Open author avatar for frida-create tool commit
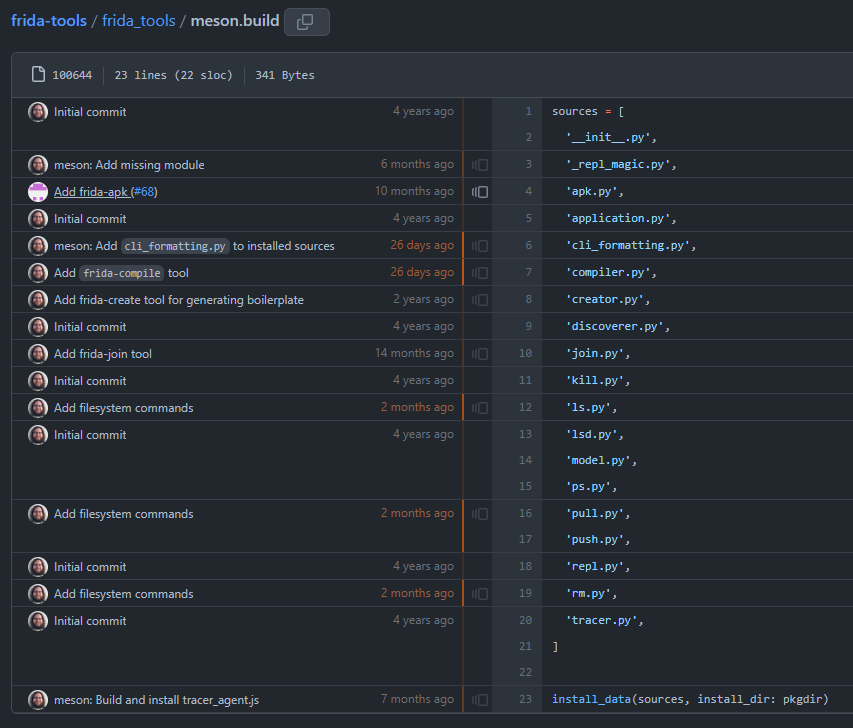The width and height of the screenshot is (853, 728). [x=38, y=300]
